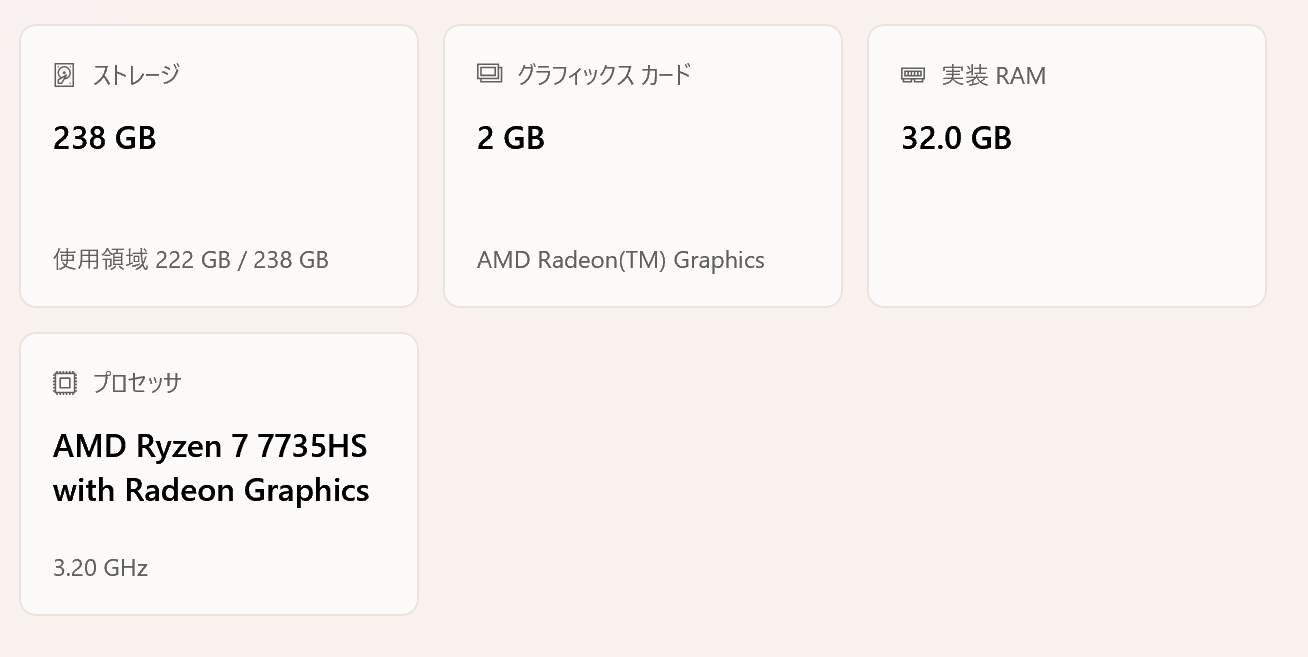Click the 2 GB graphics memory value
The width and height of the screenshot is (1308, 657).
511,138
